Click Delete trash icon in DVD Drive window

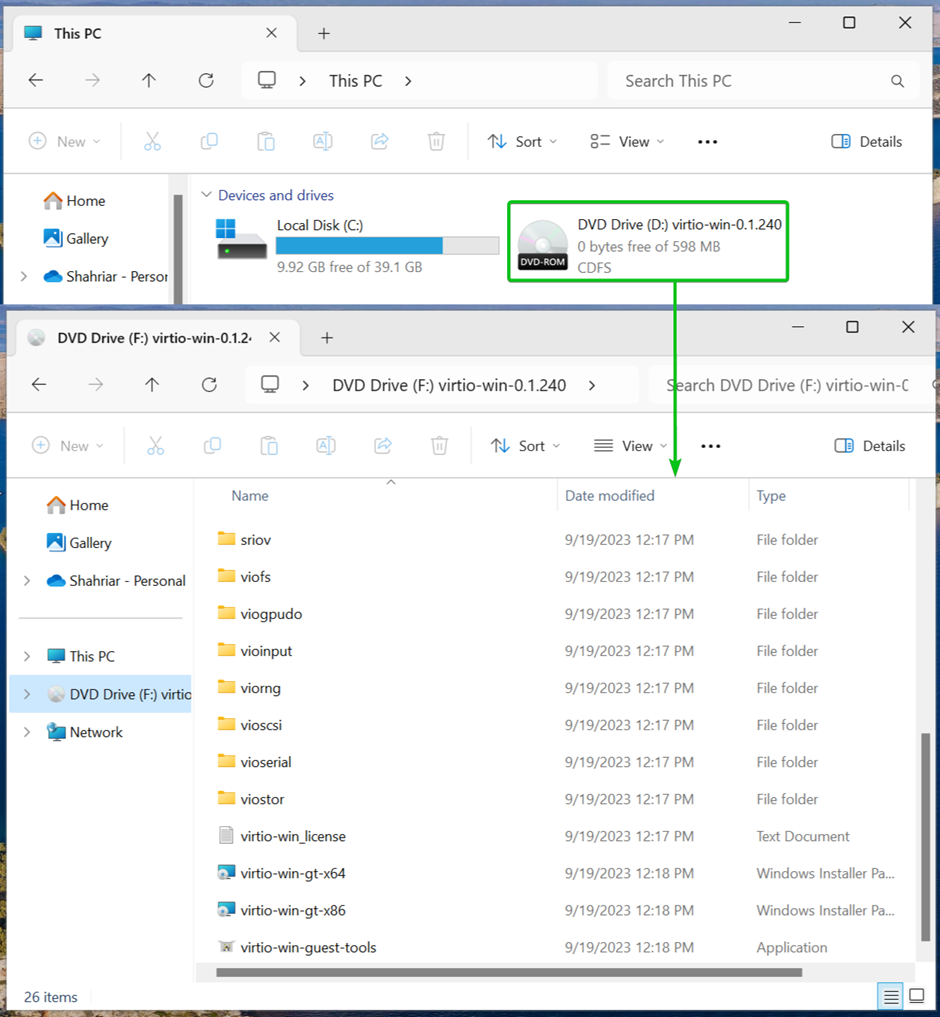coord(440,446)
